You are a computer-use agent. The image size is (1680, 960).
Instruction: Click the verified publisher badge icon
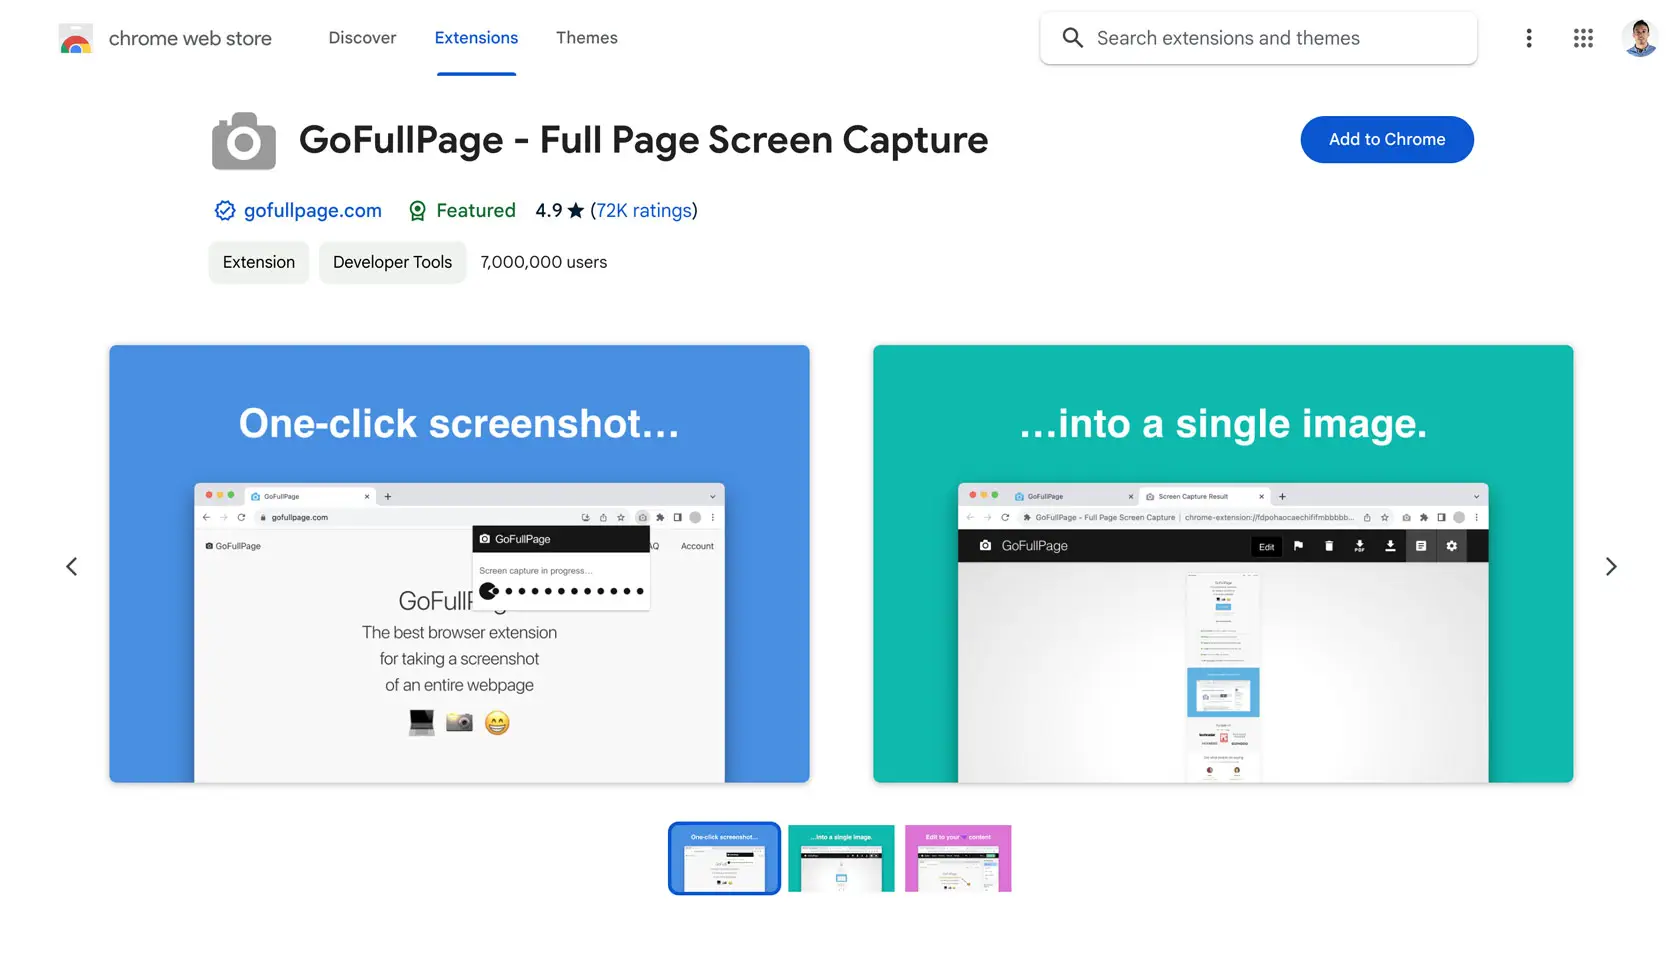[225, 210]
